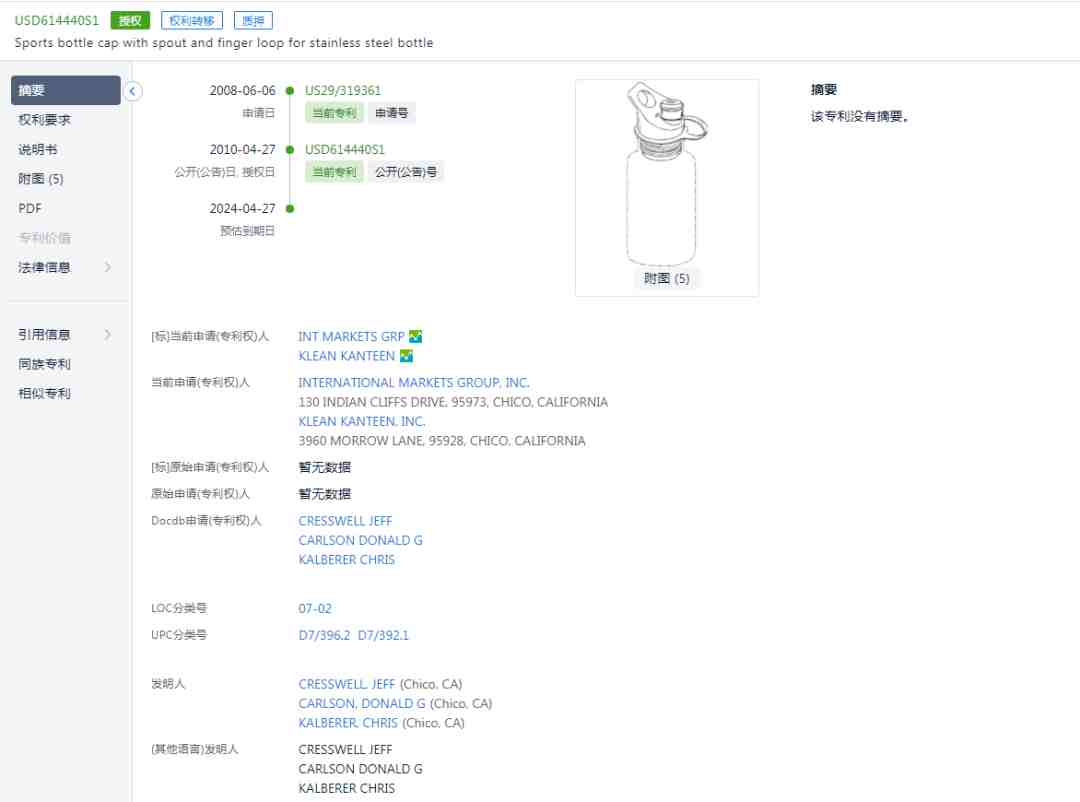Open the 权利要求 sidebar item
Image resolution: width=1080 pixels, height=802 pixels.
pos(44,120)
